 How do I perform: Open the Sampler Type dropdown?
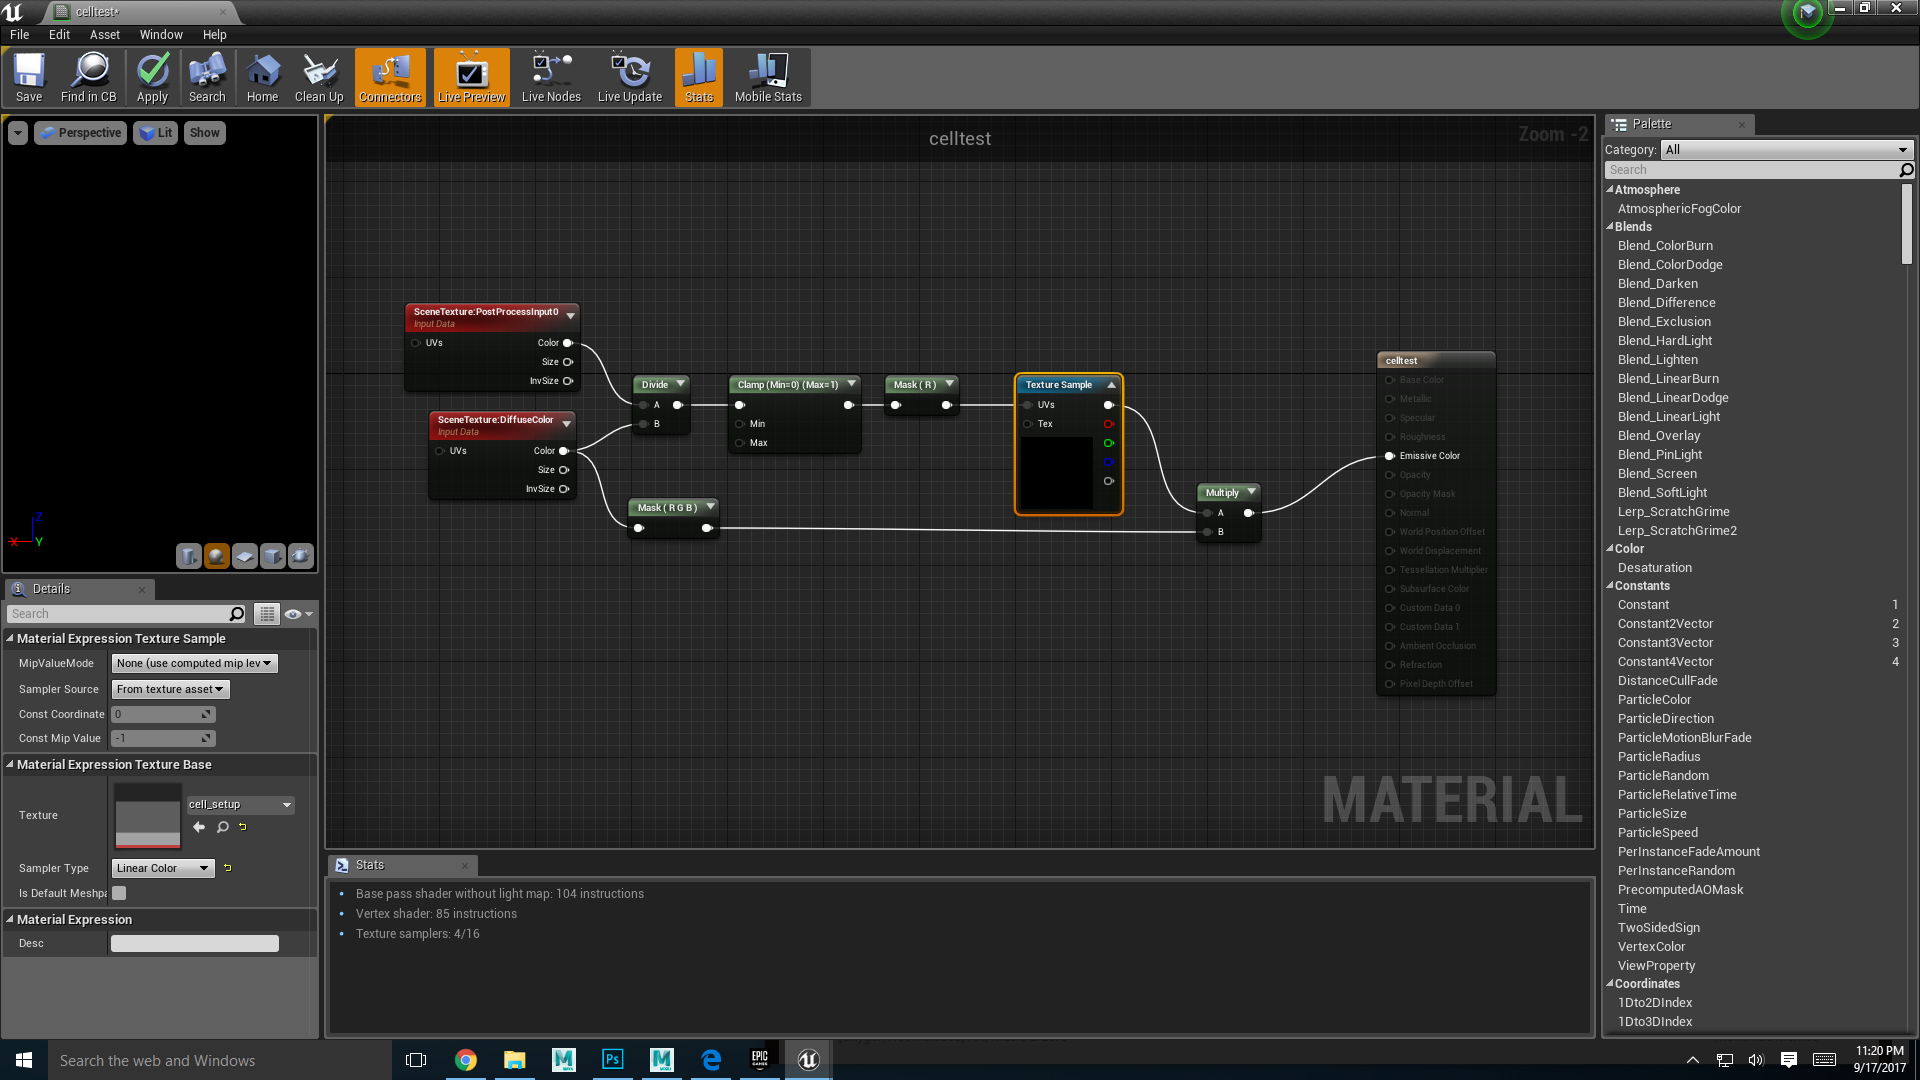163,868
